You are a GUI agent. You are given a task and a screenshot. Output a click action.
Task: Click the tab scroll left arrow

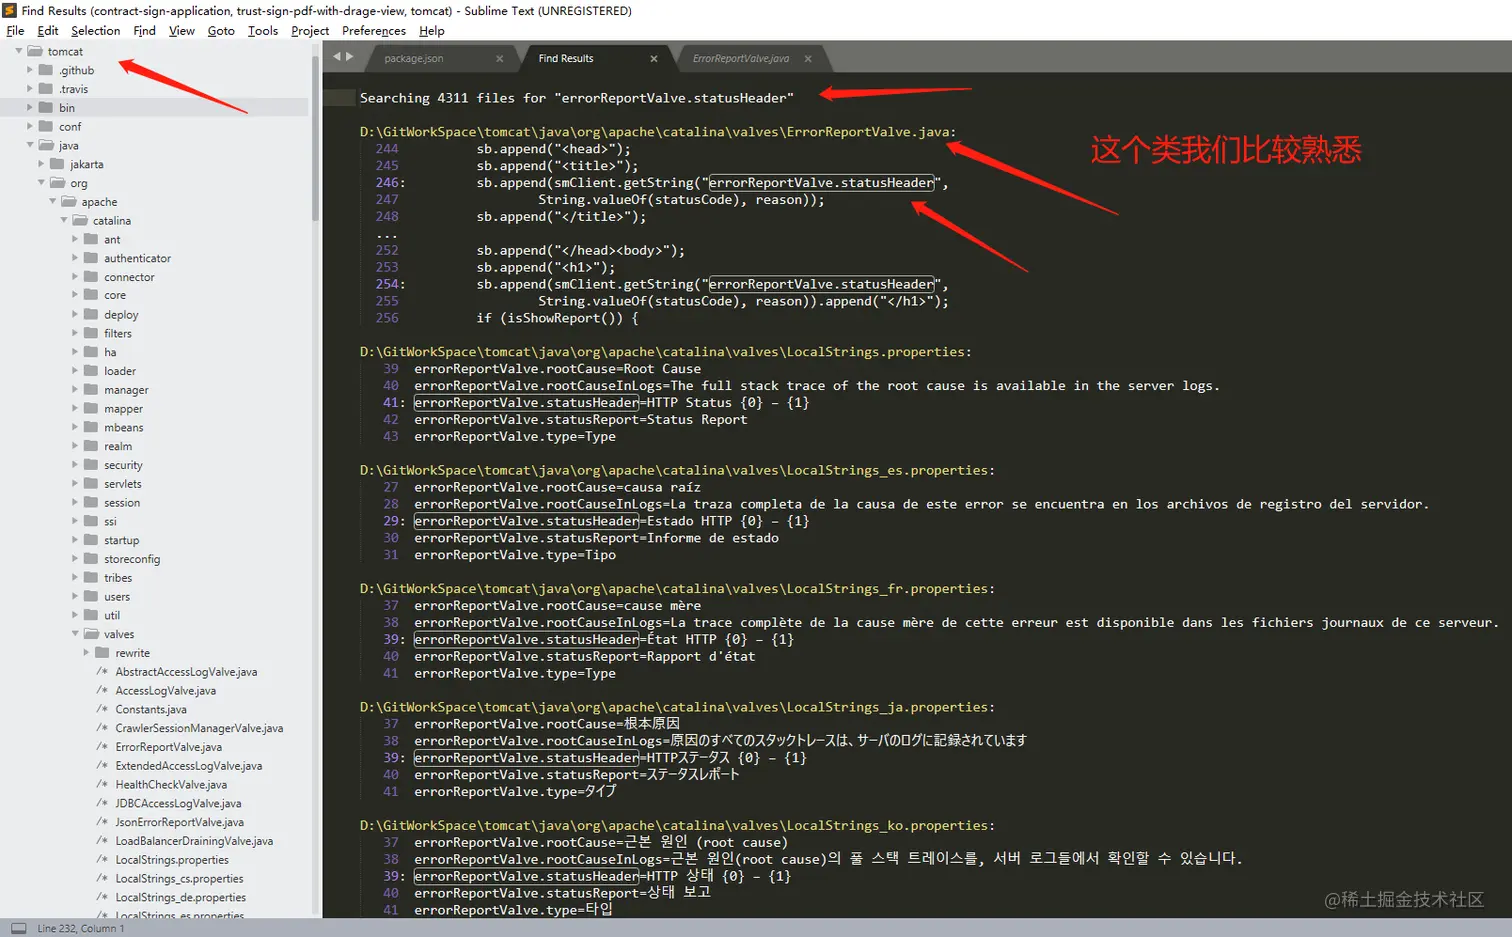[x=337, y=57]
